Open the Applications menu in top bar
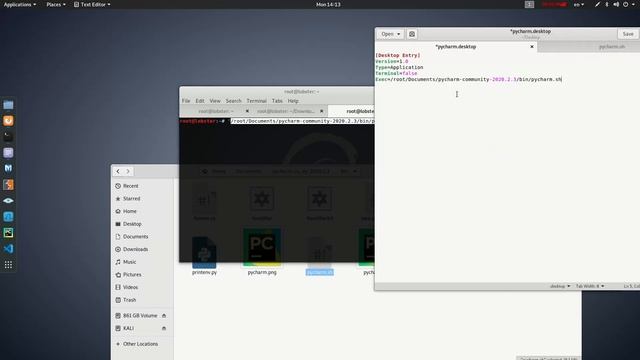The height and width of the screenshot is (360, 640). 20,4
